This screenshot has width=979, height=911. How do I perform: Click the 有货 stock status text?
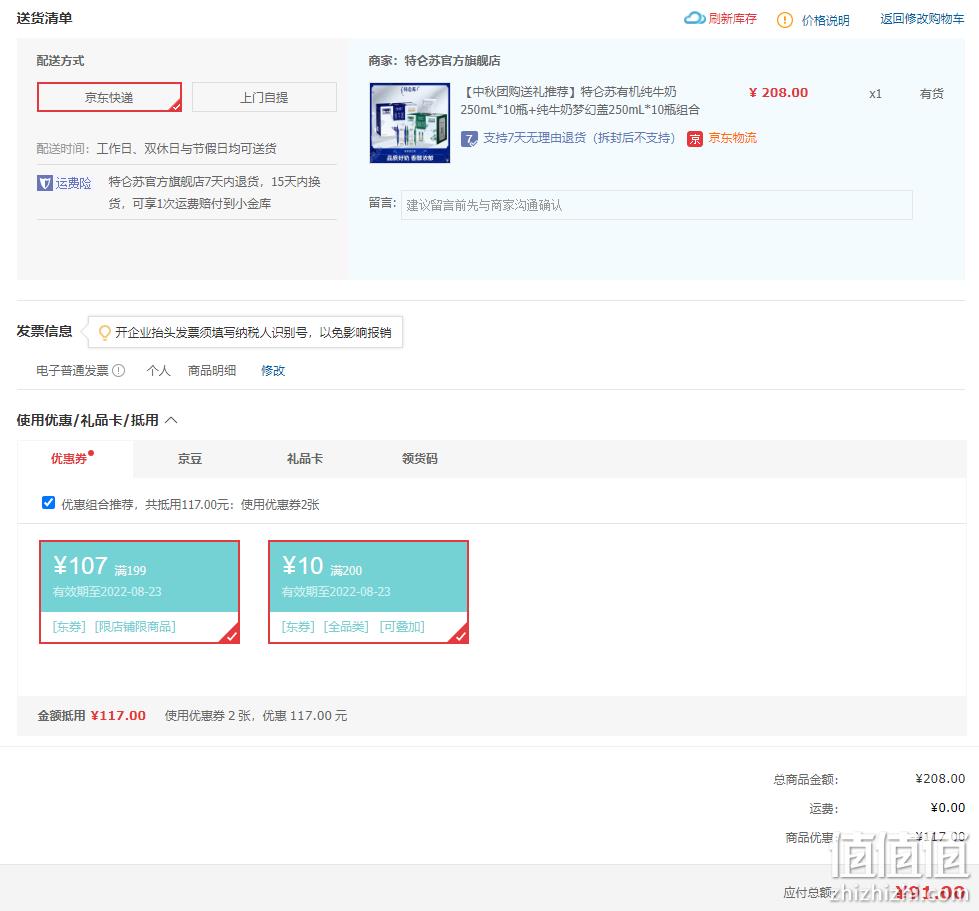[x=932, y=94]
